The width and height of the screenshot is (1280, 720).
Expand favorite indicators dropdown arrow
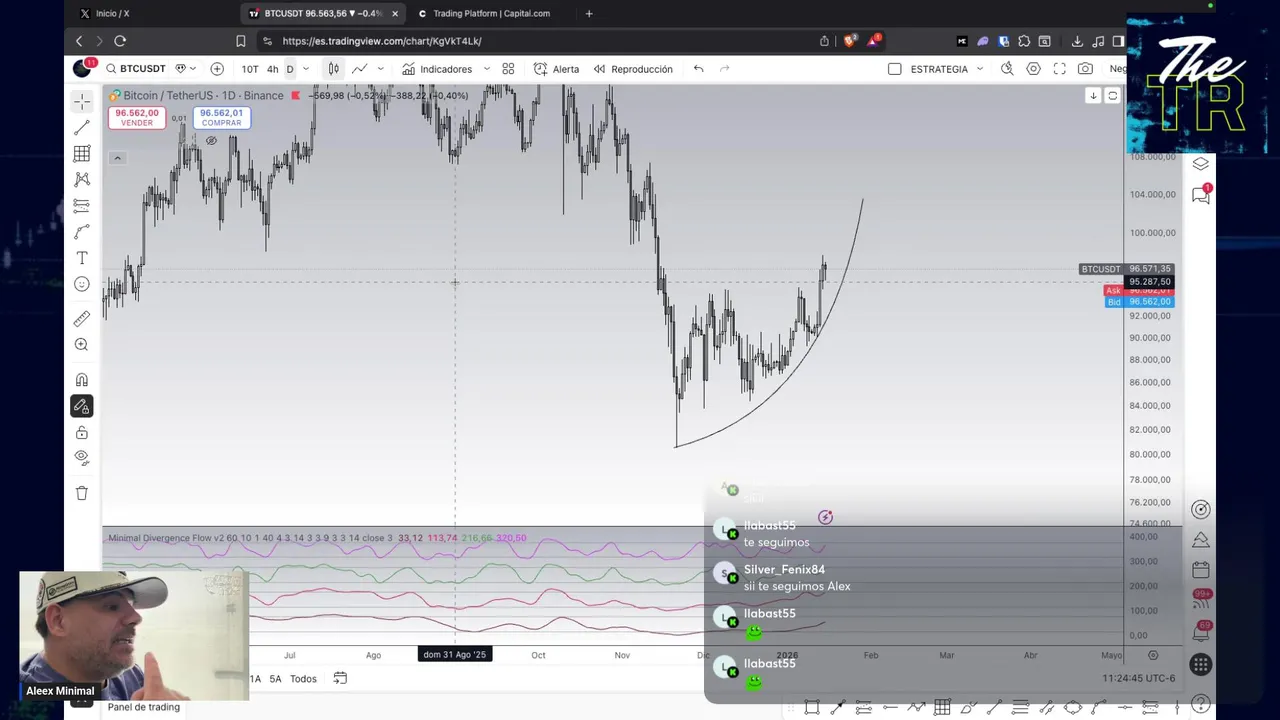pos(487,69)
